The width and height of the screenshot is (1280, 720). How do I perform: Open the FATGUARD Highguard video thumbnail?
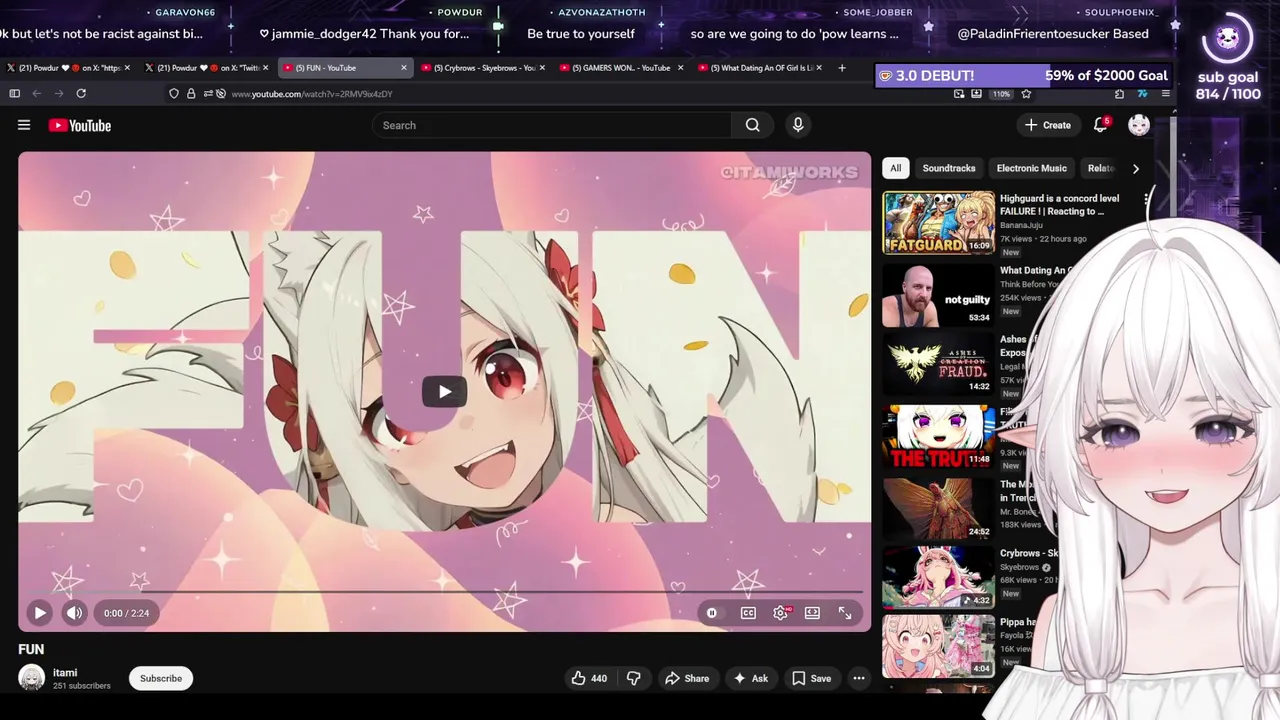tap(938, 222)
